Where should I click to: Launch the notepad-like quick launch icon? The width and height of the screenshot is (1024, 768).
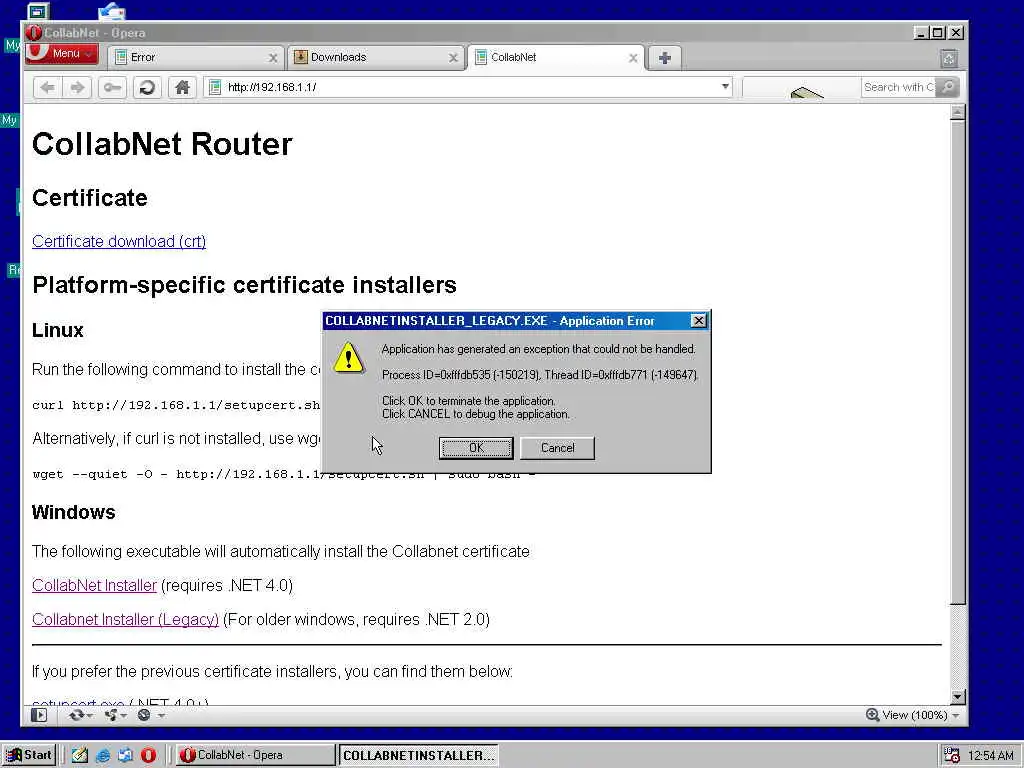80,756
